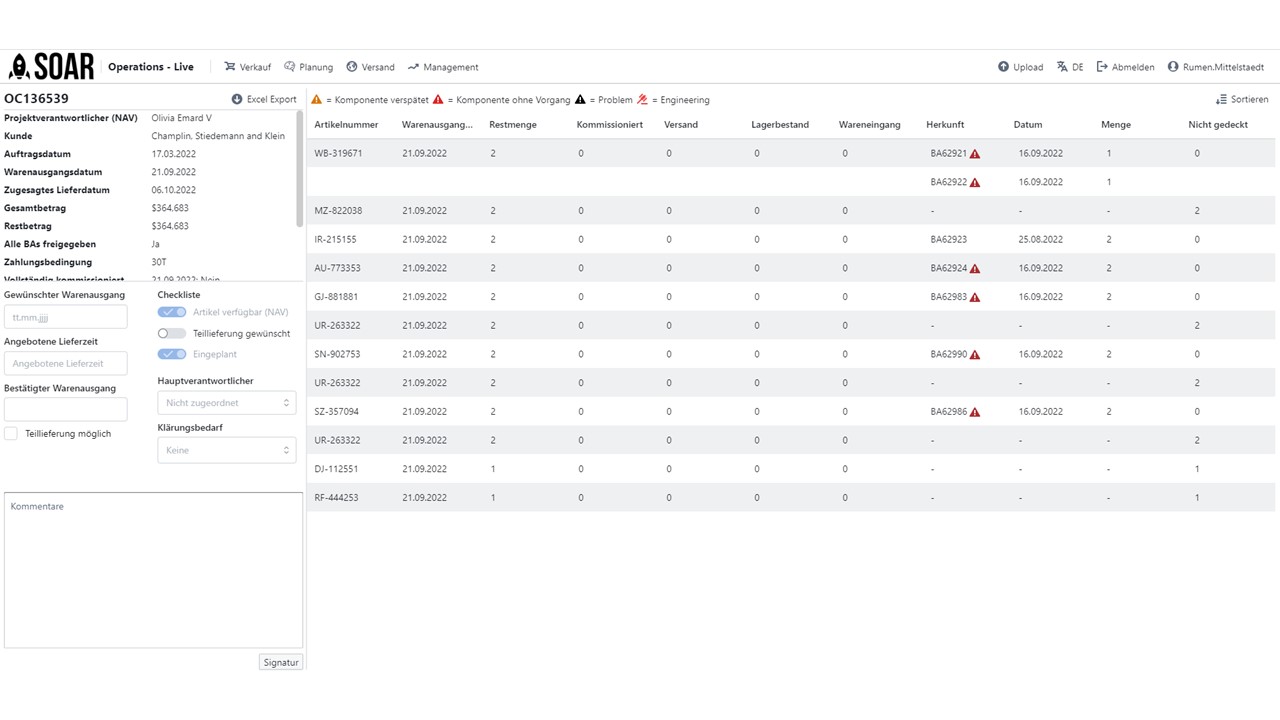The width and height of the screenshot is (1280, 720).
Task: Click the Signatur button
Action: point(281,662)
